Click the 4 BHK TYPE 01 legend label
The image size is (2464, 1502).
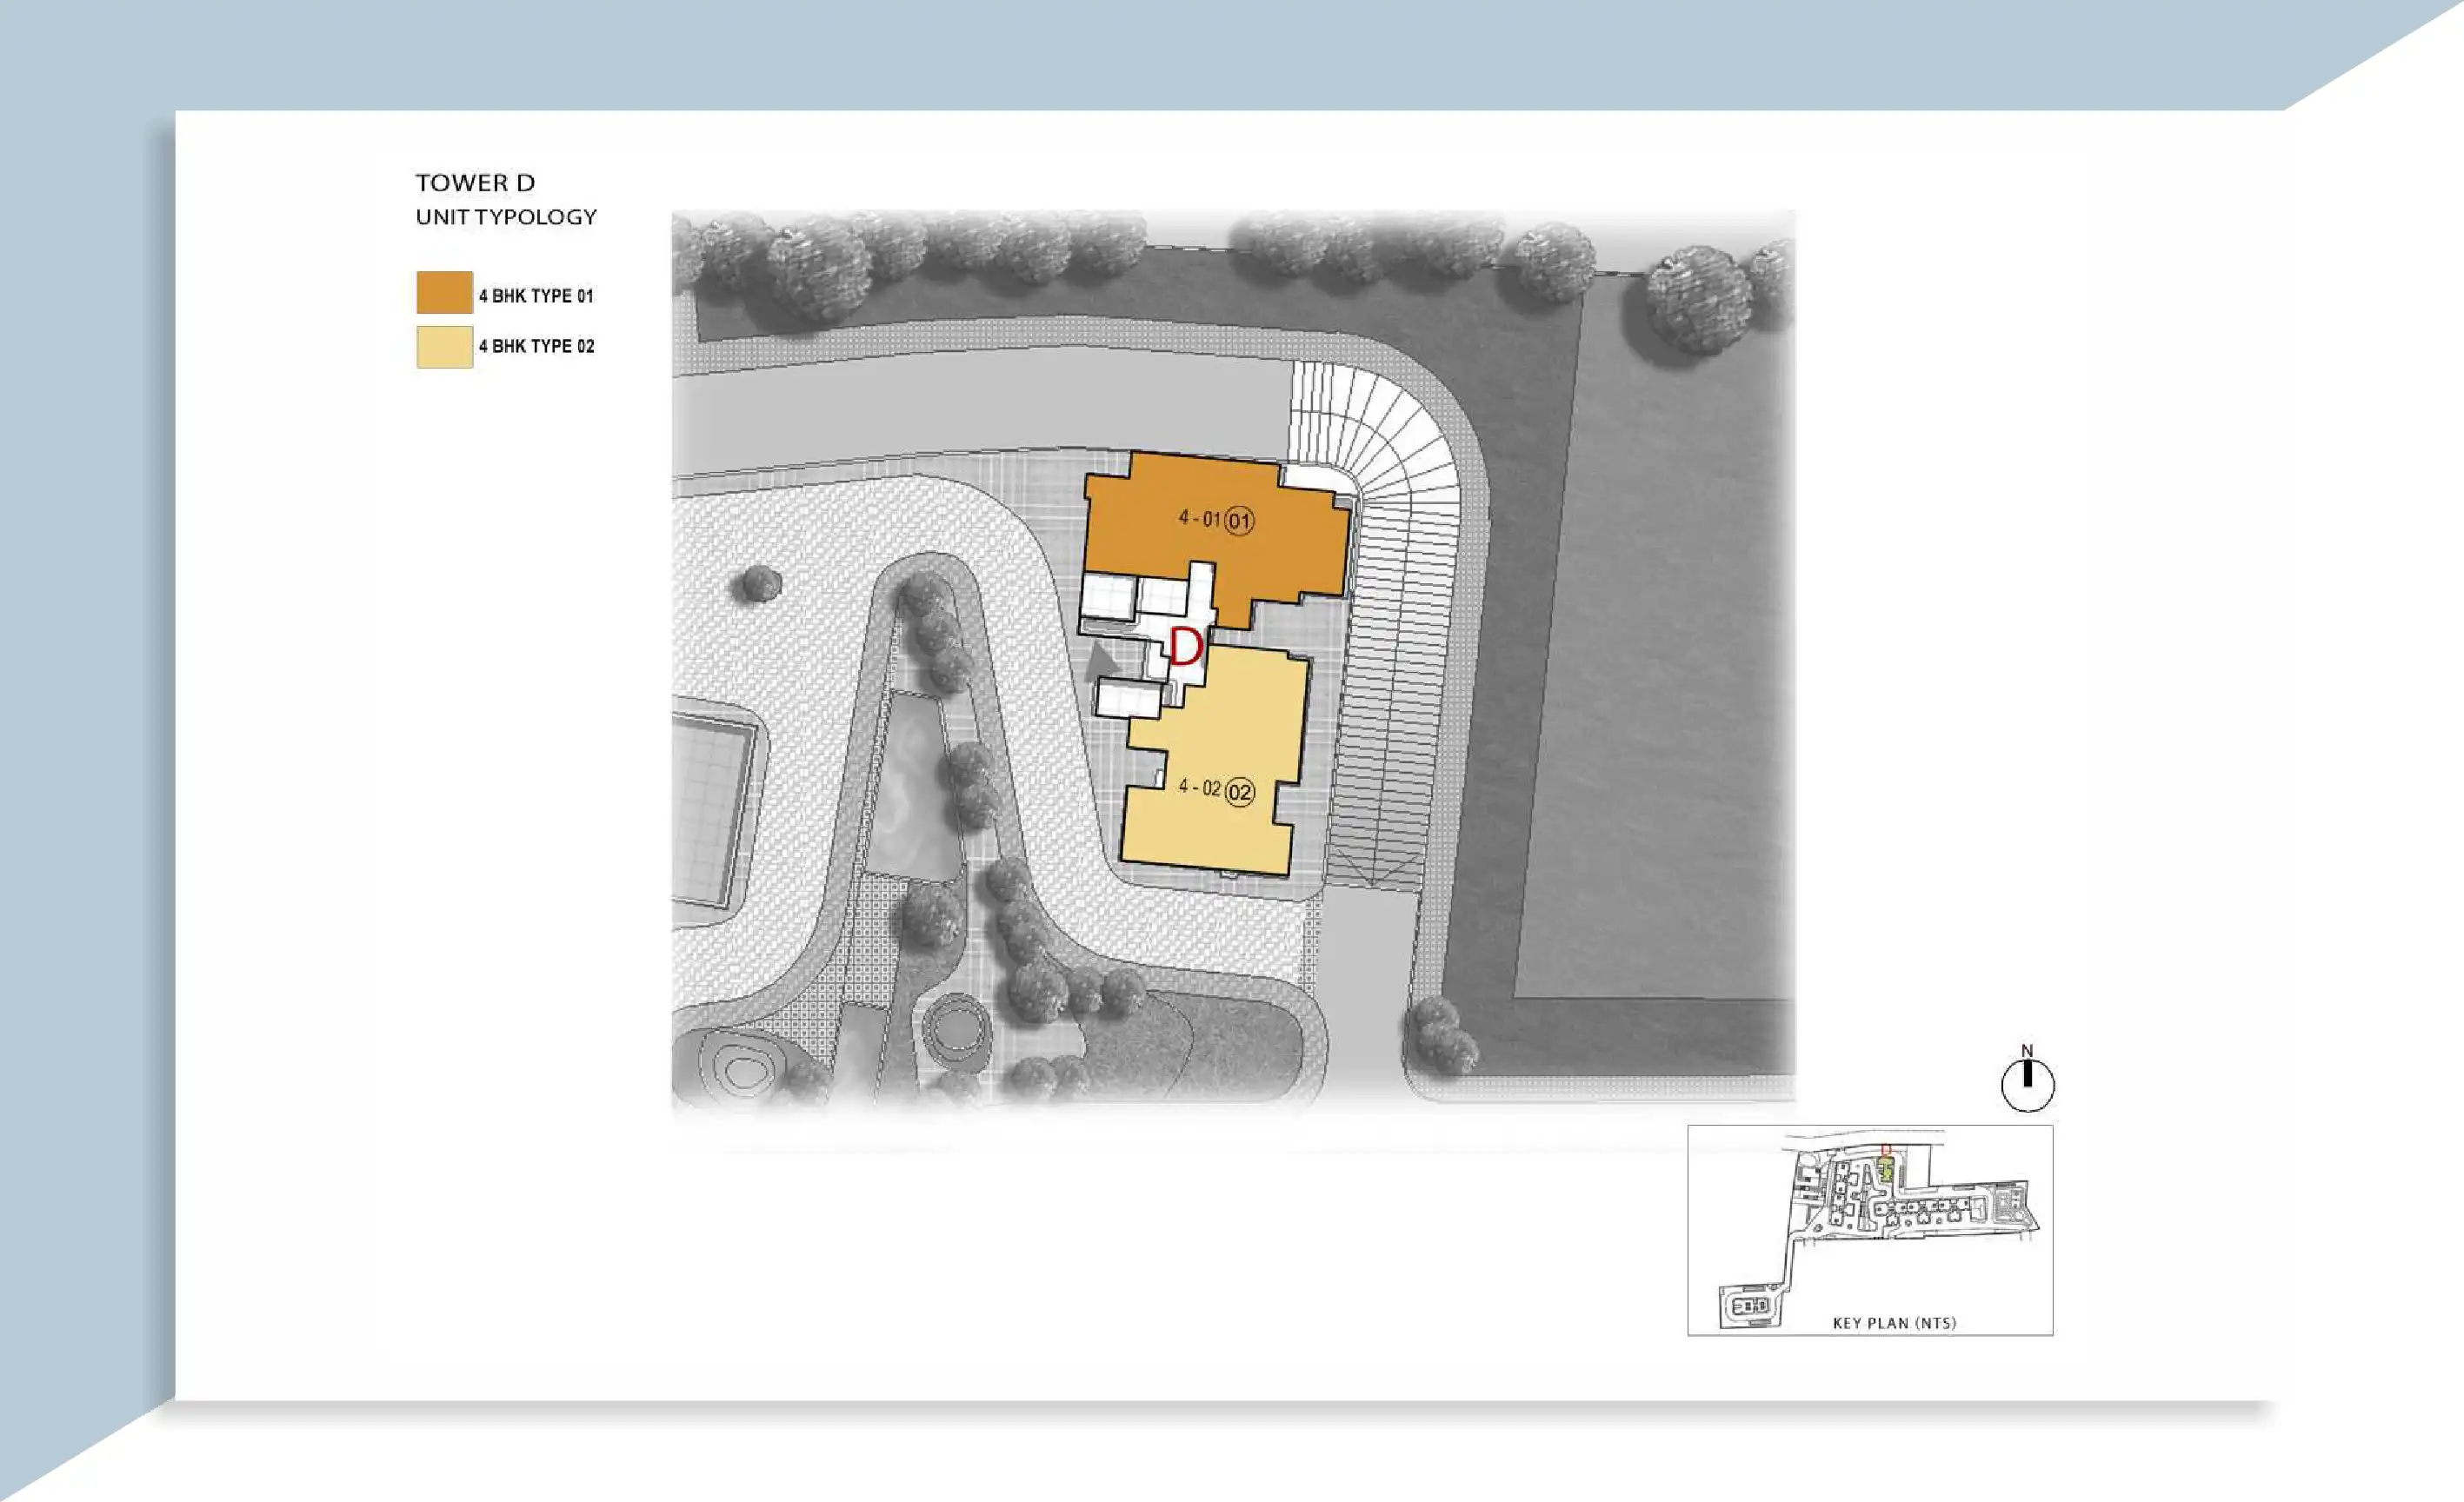[536, 296]
